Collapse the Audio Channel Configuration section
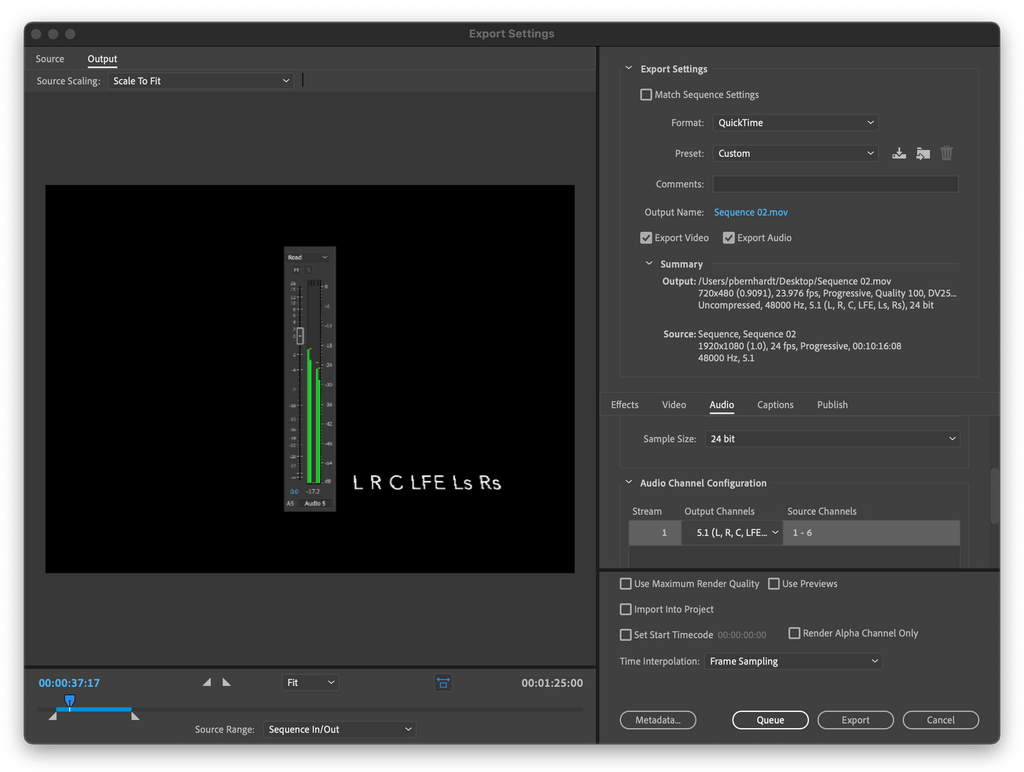 click(x=628, y=482)
